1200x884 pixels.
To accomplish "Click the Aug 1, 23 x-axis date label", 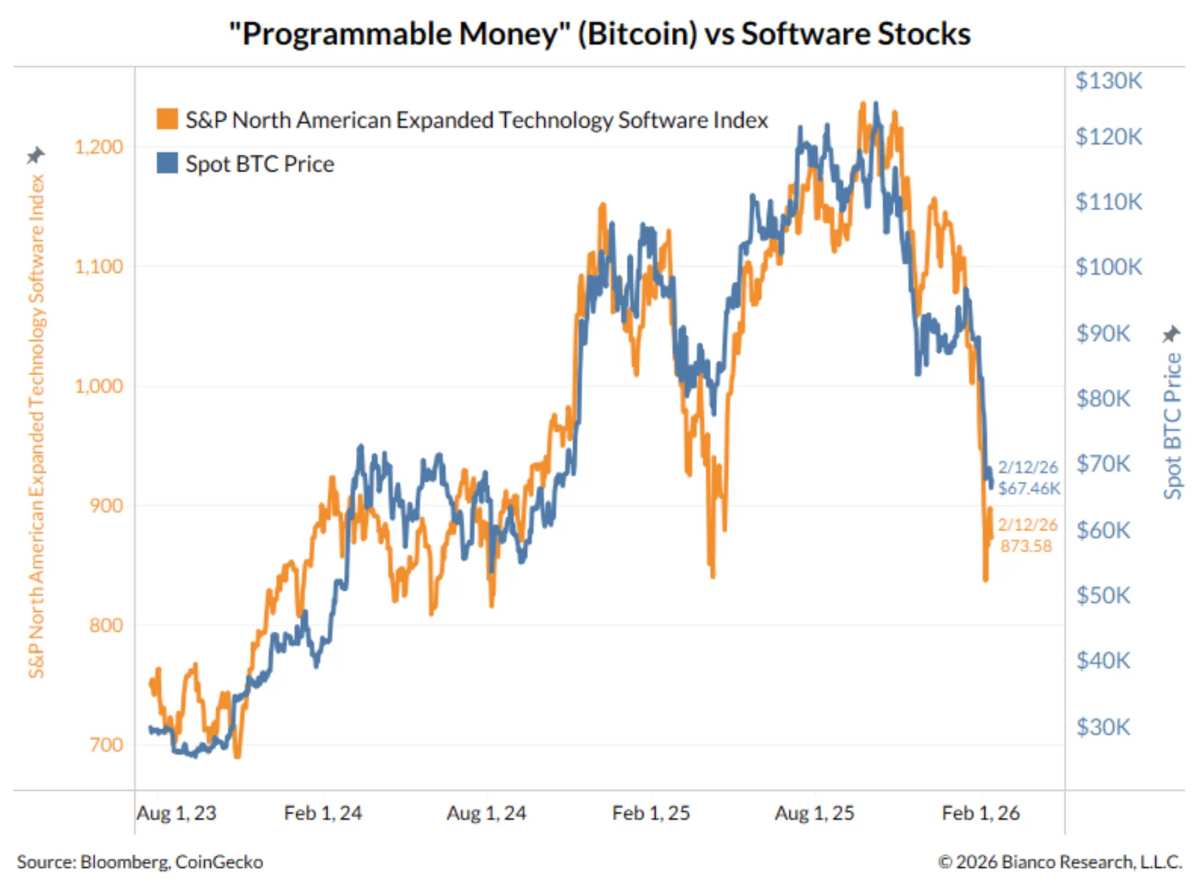I will pyautogui.click(x=174, y=814).
